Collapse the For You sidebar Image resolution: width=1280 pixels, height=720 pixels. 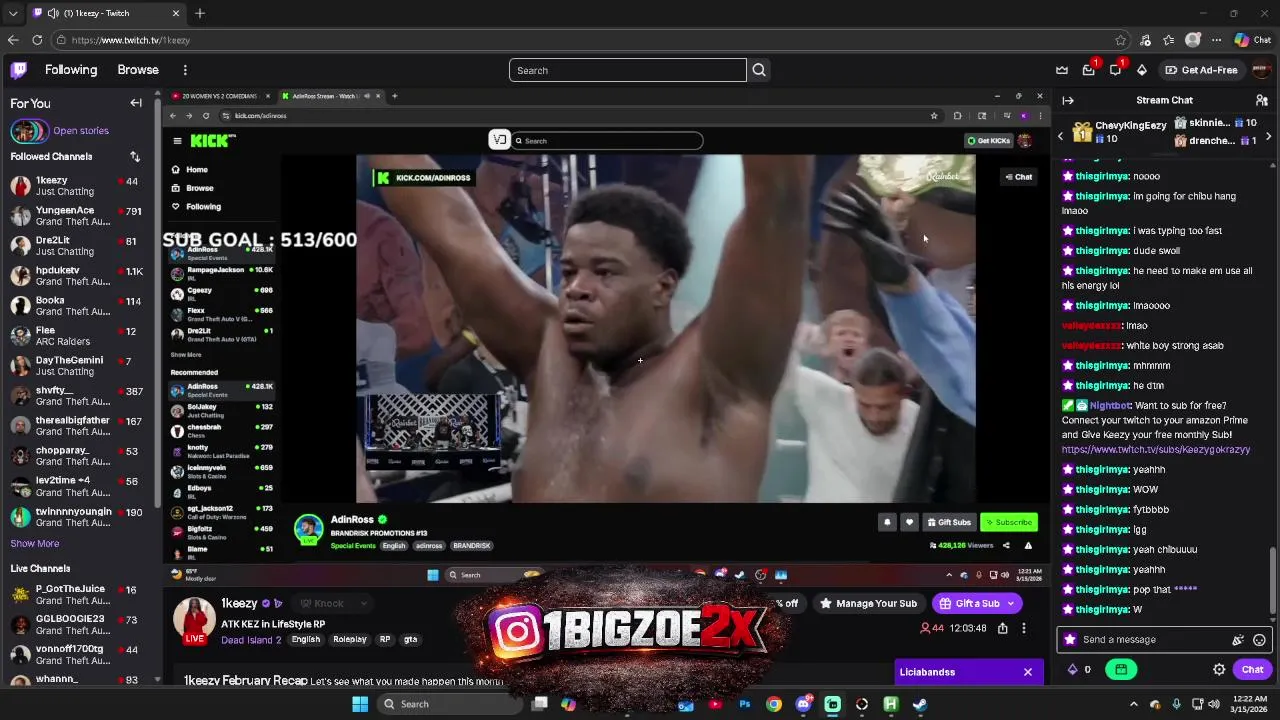tap(136, 103)
